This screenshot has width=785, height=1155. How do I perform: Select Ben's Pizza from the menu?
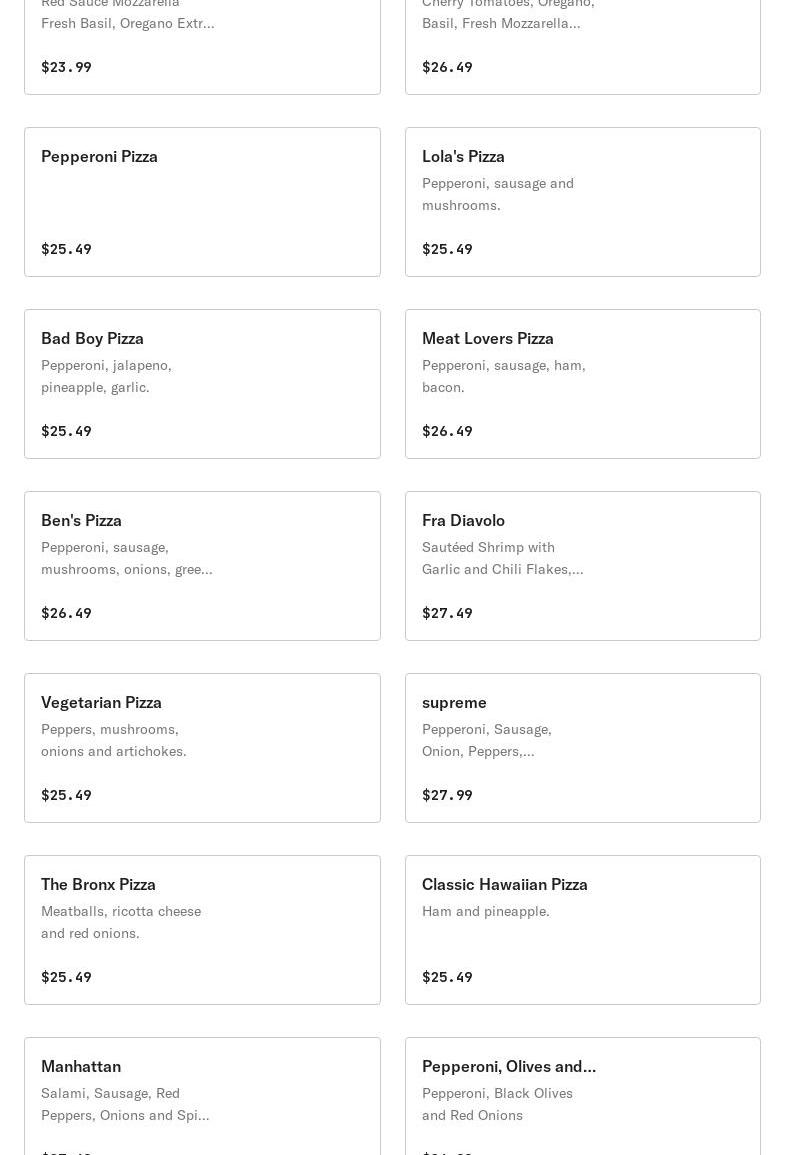coord(202,566)
